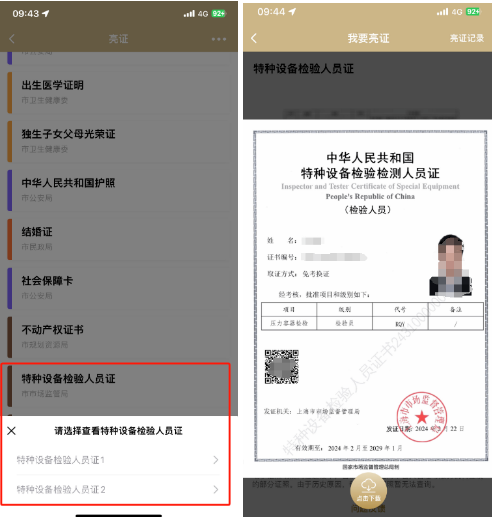The image size is (492, 517).
Task: Select 特种设备检验人员证1 option
Action: [118, 460]
